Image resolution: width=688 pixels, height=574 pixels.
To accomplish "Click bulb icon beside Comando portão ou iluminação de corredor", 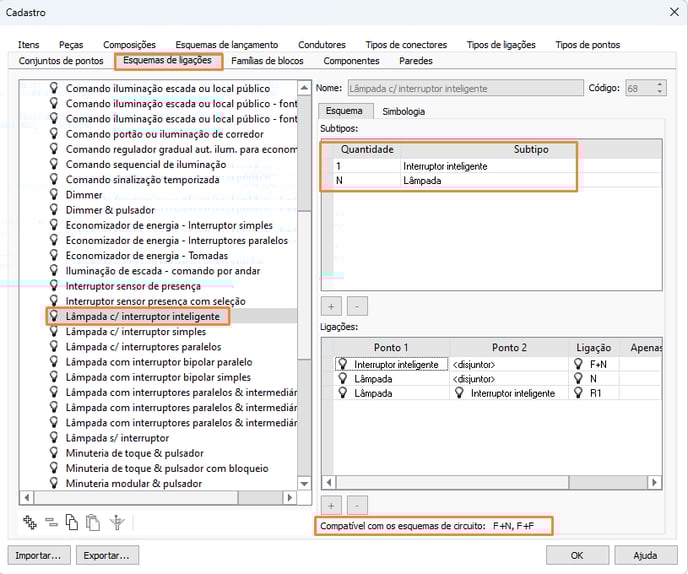I will click(54, 133).
